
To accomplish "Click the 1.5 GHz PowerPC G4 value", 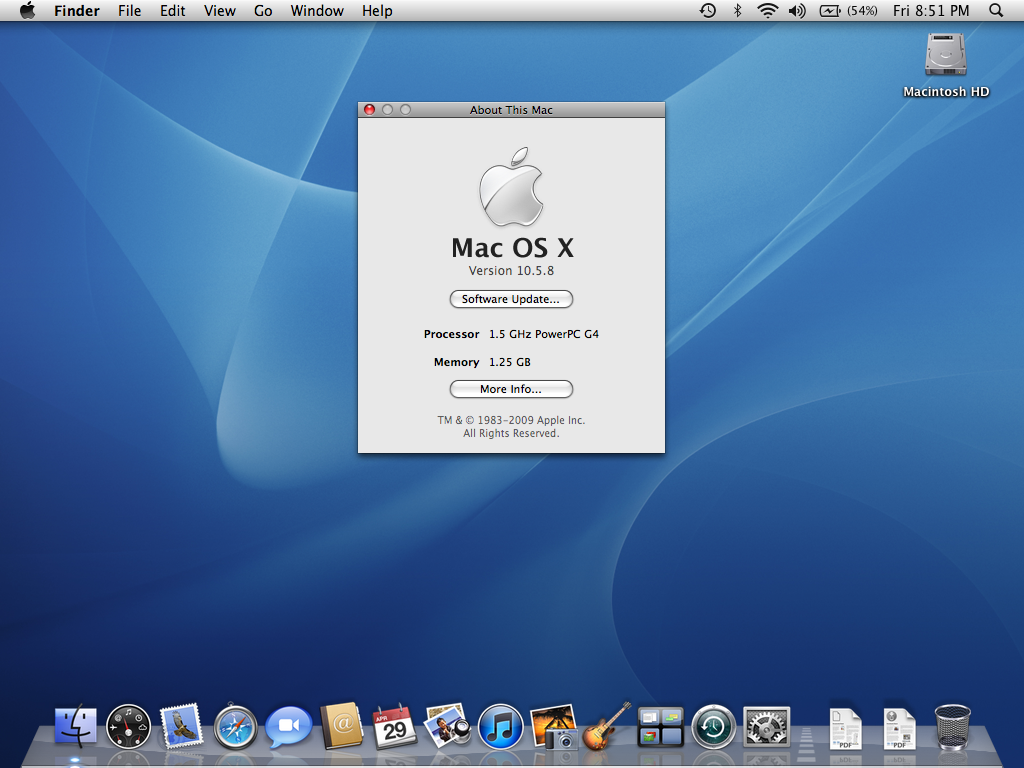I will click(544, 334).
